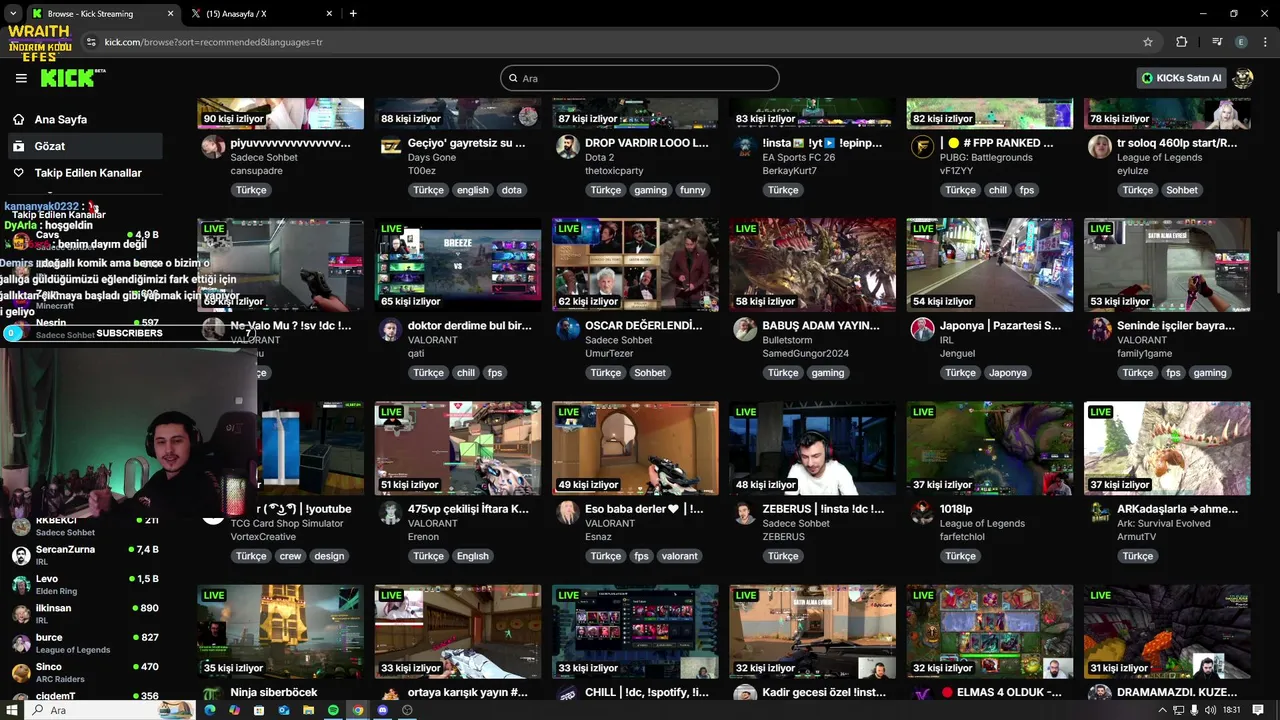Viewport: 1280px width, 720px height.
Task: Open Japonya Pazartesi stream thumbnail
Action: pos(990,265)
